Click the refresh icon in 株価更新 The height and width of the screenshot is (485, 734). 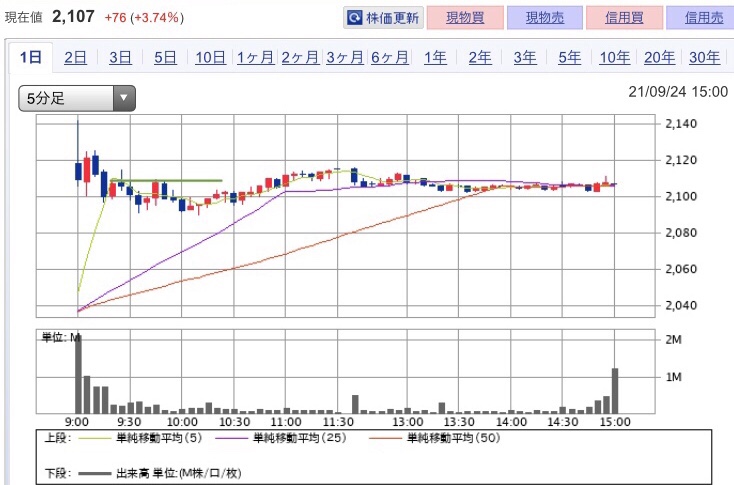[354, 18]
